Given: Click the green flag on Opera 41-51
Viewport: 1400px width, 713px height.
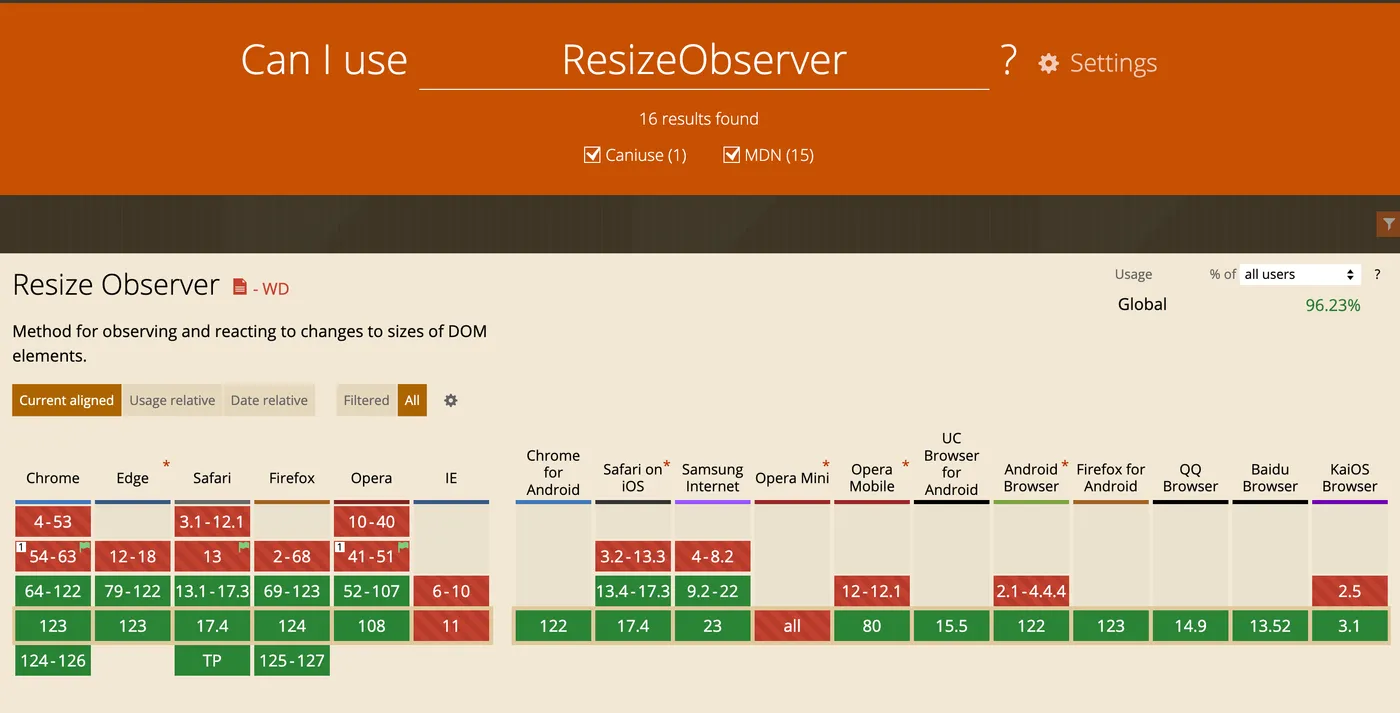Looking at the screenshot, I should [x=404, y=547].
